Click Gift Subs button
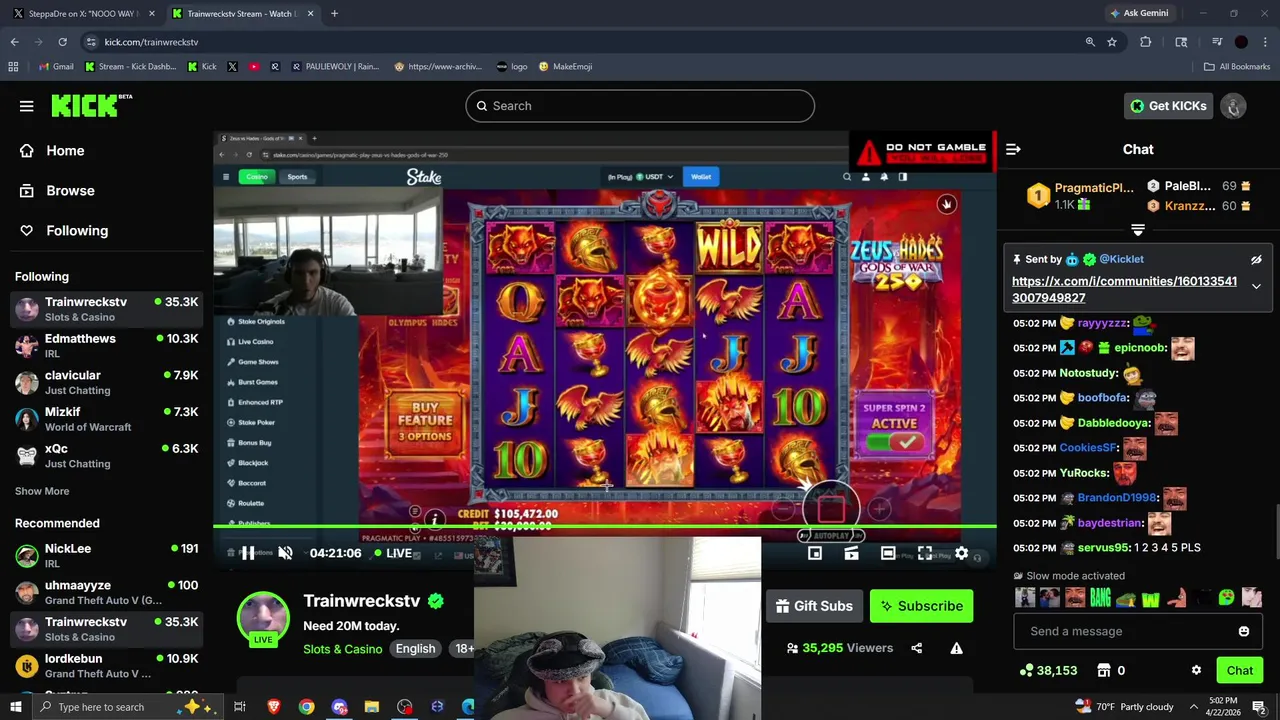Image resolution: width=1280 pixels, height=720 pixels. pos(814,606)
